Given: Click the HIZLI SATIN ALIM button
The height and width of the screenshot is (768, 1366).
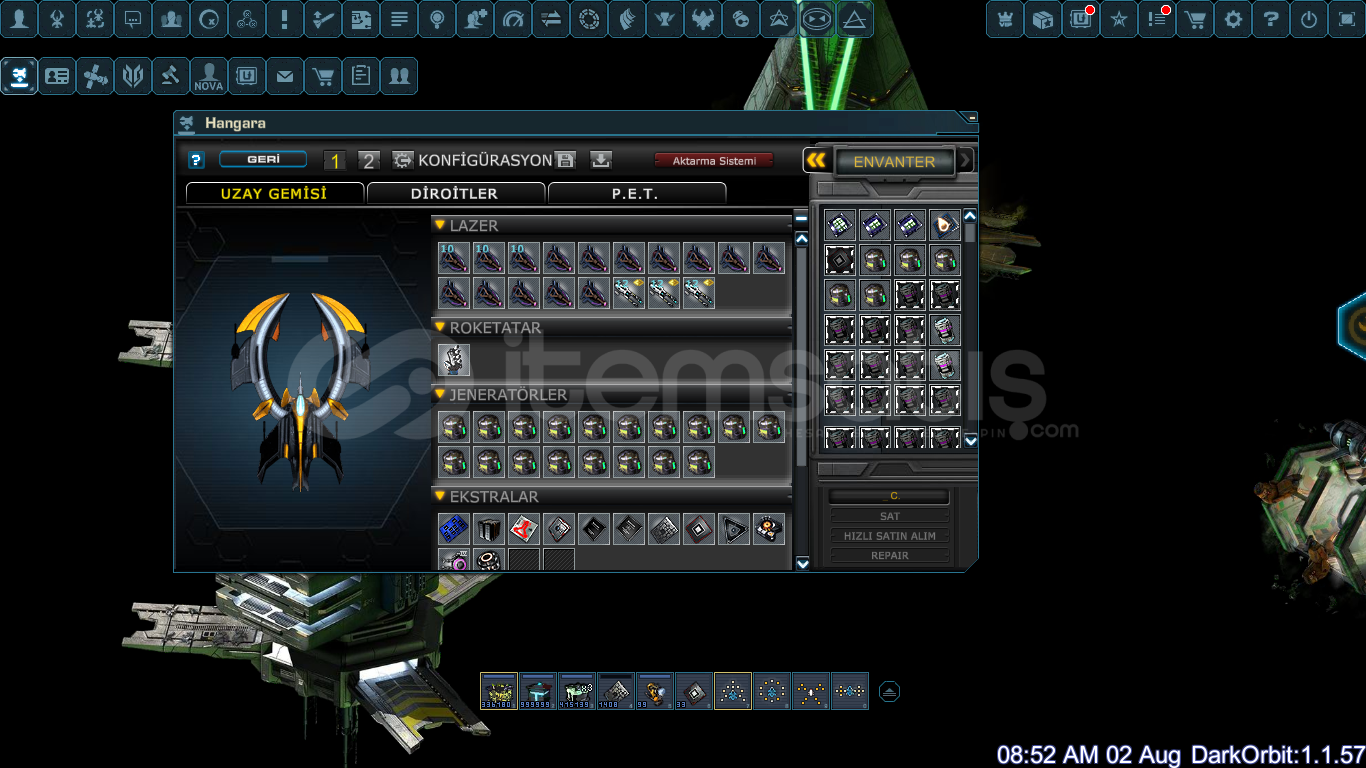Looking at the screenshot, I should [x=890, y=536].
